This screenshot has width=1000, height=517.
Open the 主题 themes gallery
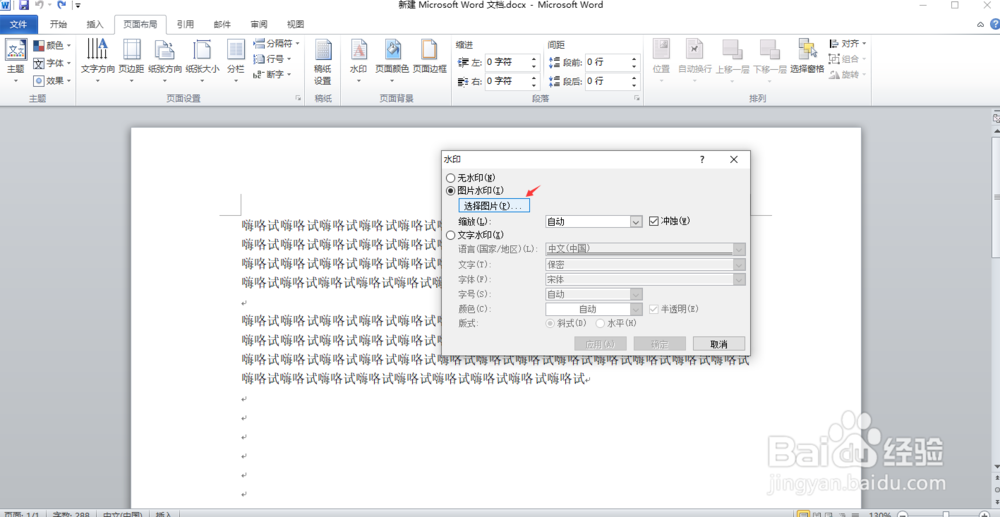15,61
